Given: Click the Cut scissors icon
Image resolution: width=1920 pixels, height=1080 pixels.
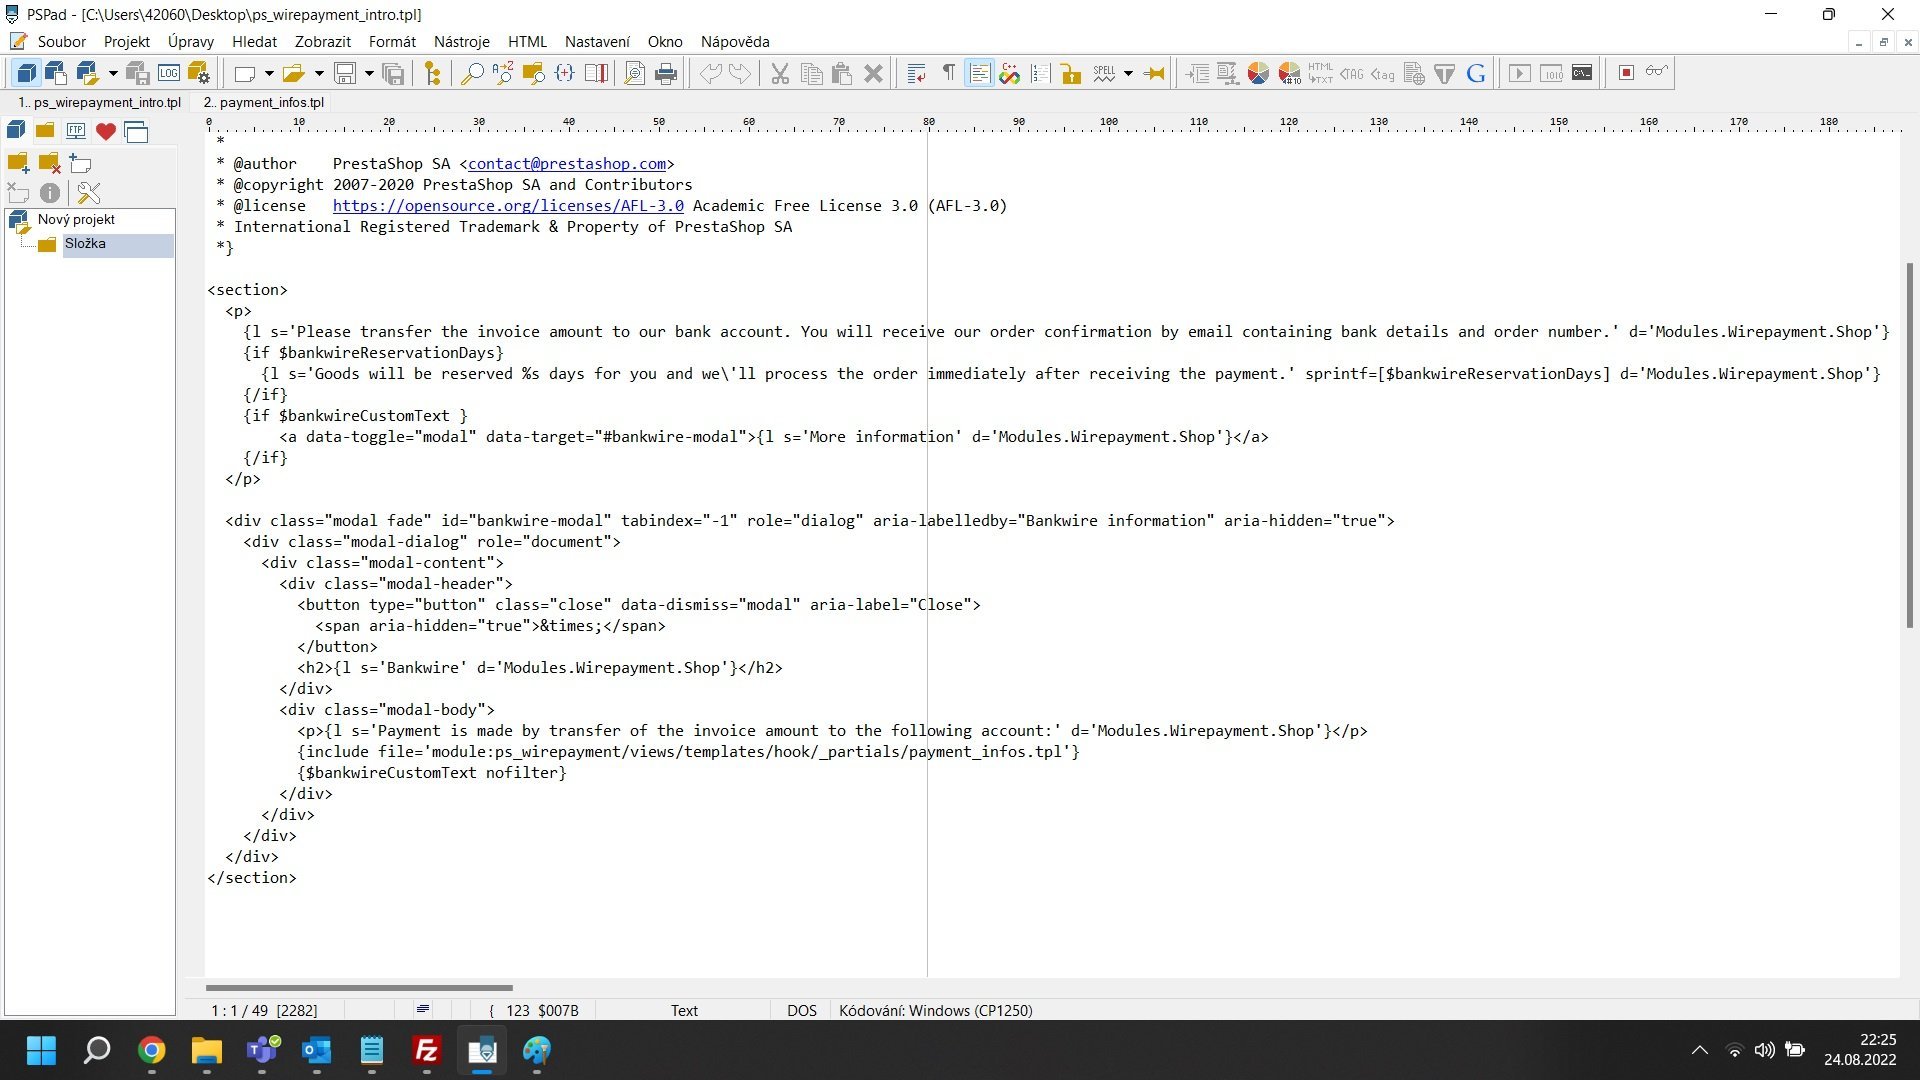Looking at the screenshot, I should pos(780,73).
